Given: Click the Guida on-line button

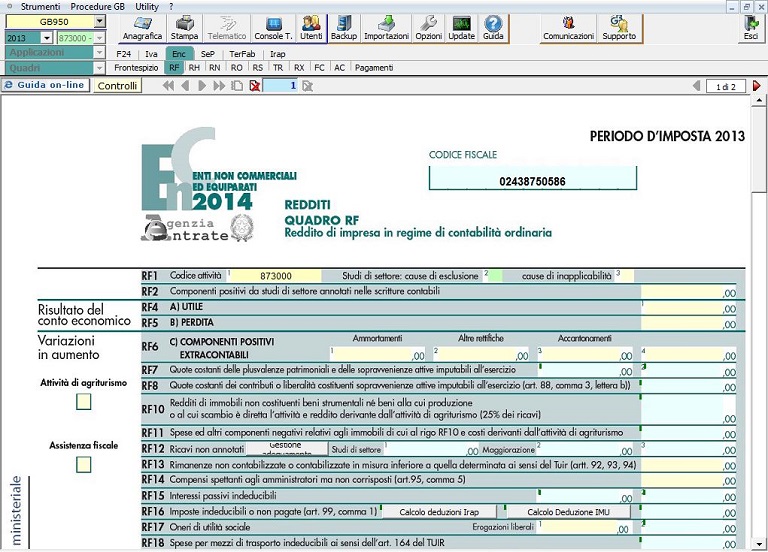Looking at the screenshot, I should point(46,85).
